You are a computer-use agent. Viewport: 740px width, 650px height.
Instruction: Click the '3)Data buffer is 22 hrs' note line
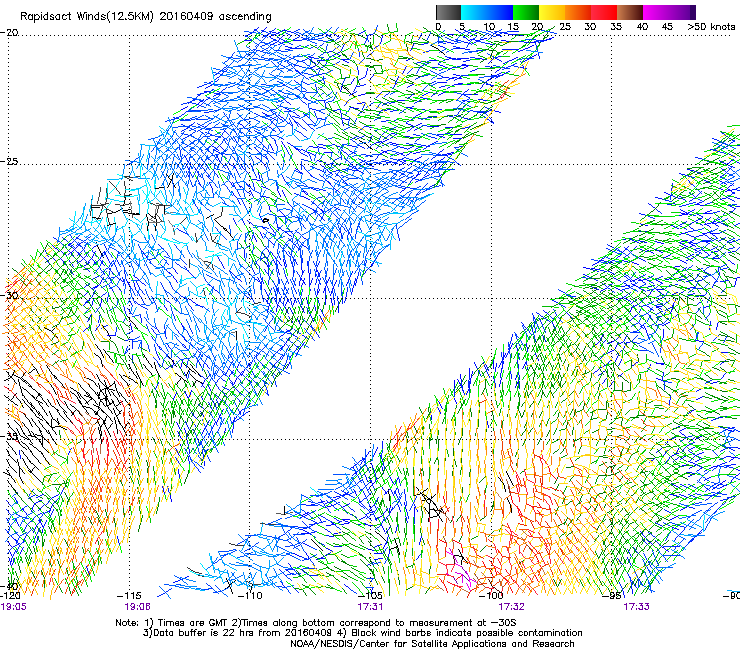(362, 633)
